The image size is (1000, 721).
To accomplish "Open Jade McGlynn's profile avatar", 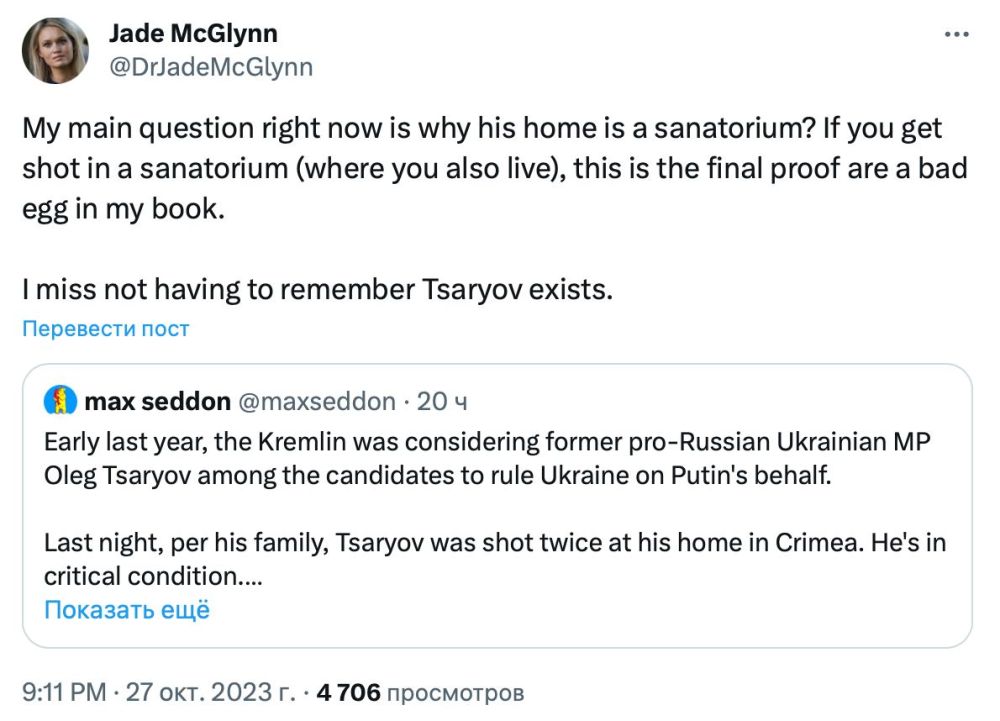I will 55,48.
